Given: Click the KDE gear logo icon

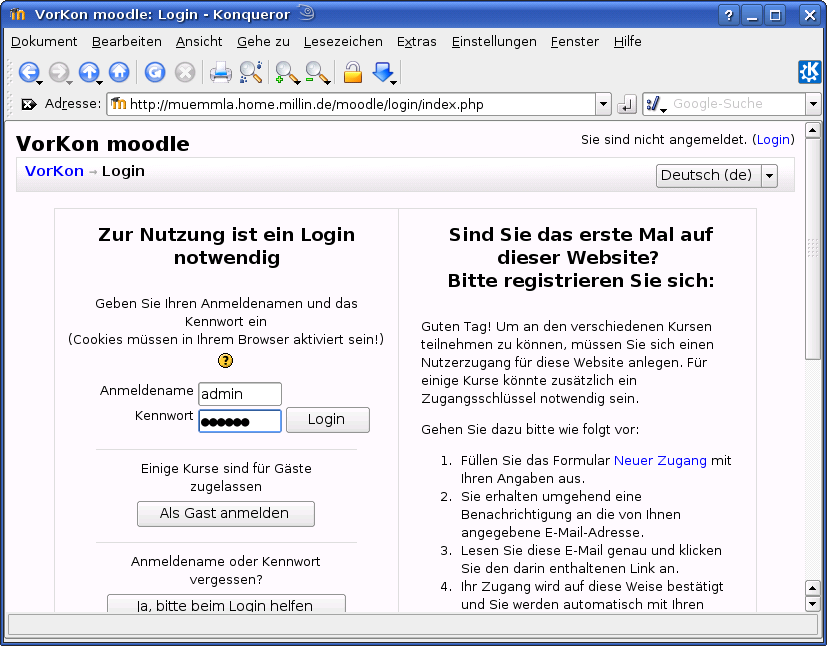Looking at the screenshot, I should pos(810,72).
